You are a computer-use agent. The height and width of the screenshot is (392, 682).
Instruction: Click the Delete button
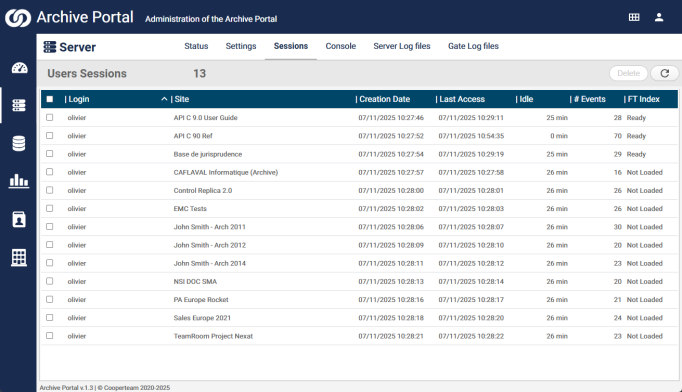(629, 73)
